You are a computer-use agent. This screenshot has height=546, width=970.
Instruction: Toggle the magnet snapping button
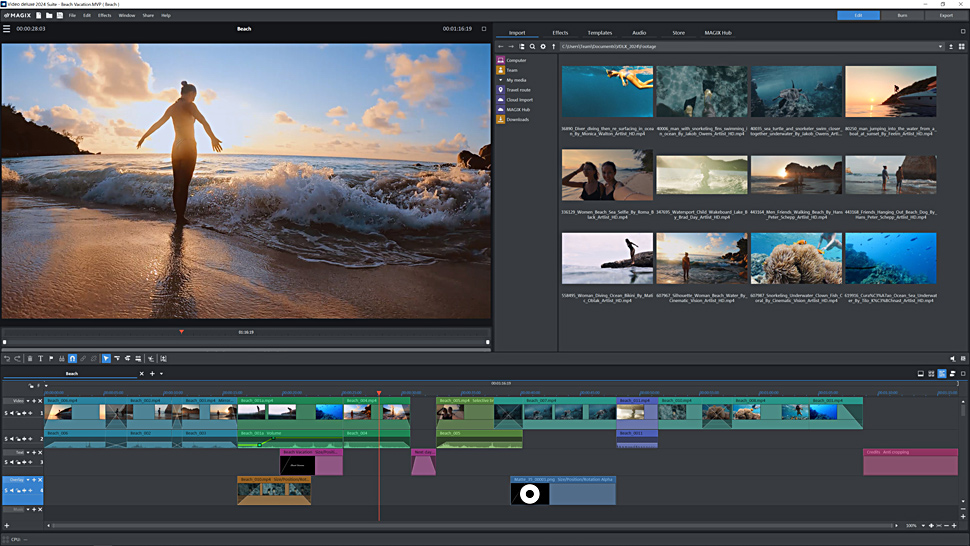[72, 358]
